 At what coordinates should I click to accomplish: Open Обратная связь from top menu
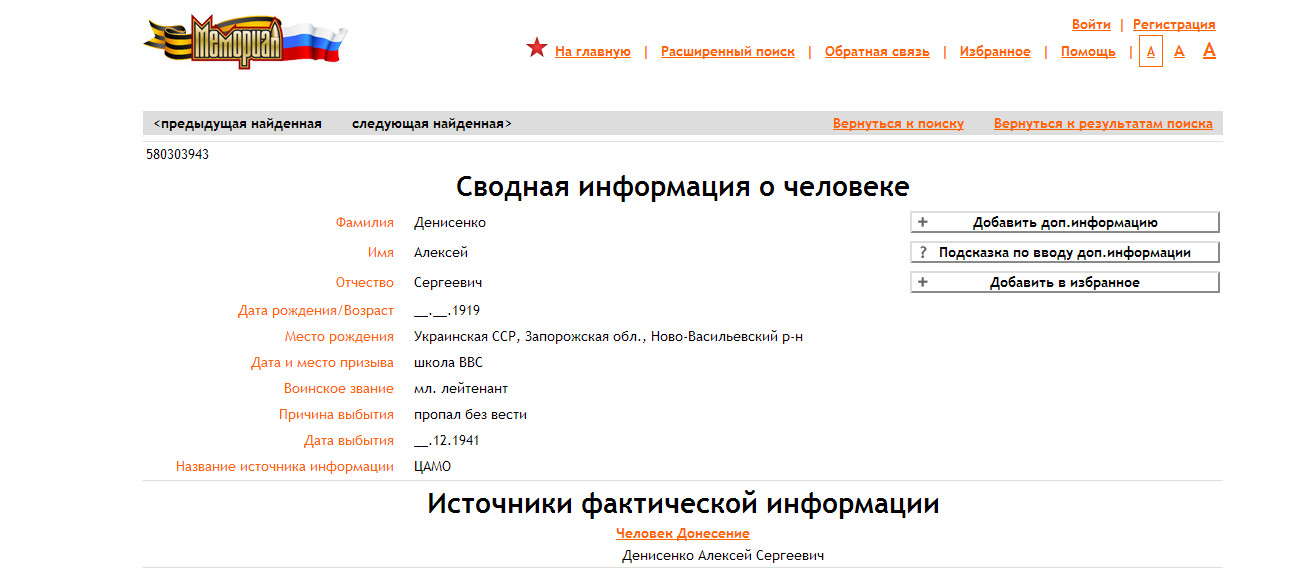pyautogui.click(x=876, y=52)
